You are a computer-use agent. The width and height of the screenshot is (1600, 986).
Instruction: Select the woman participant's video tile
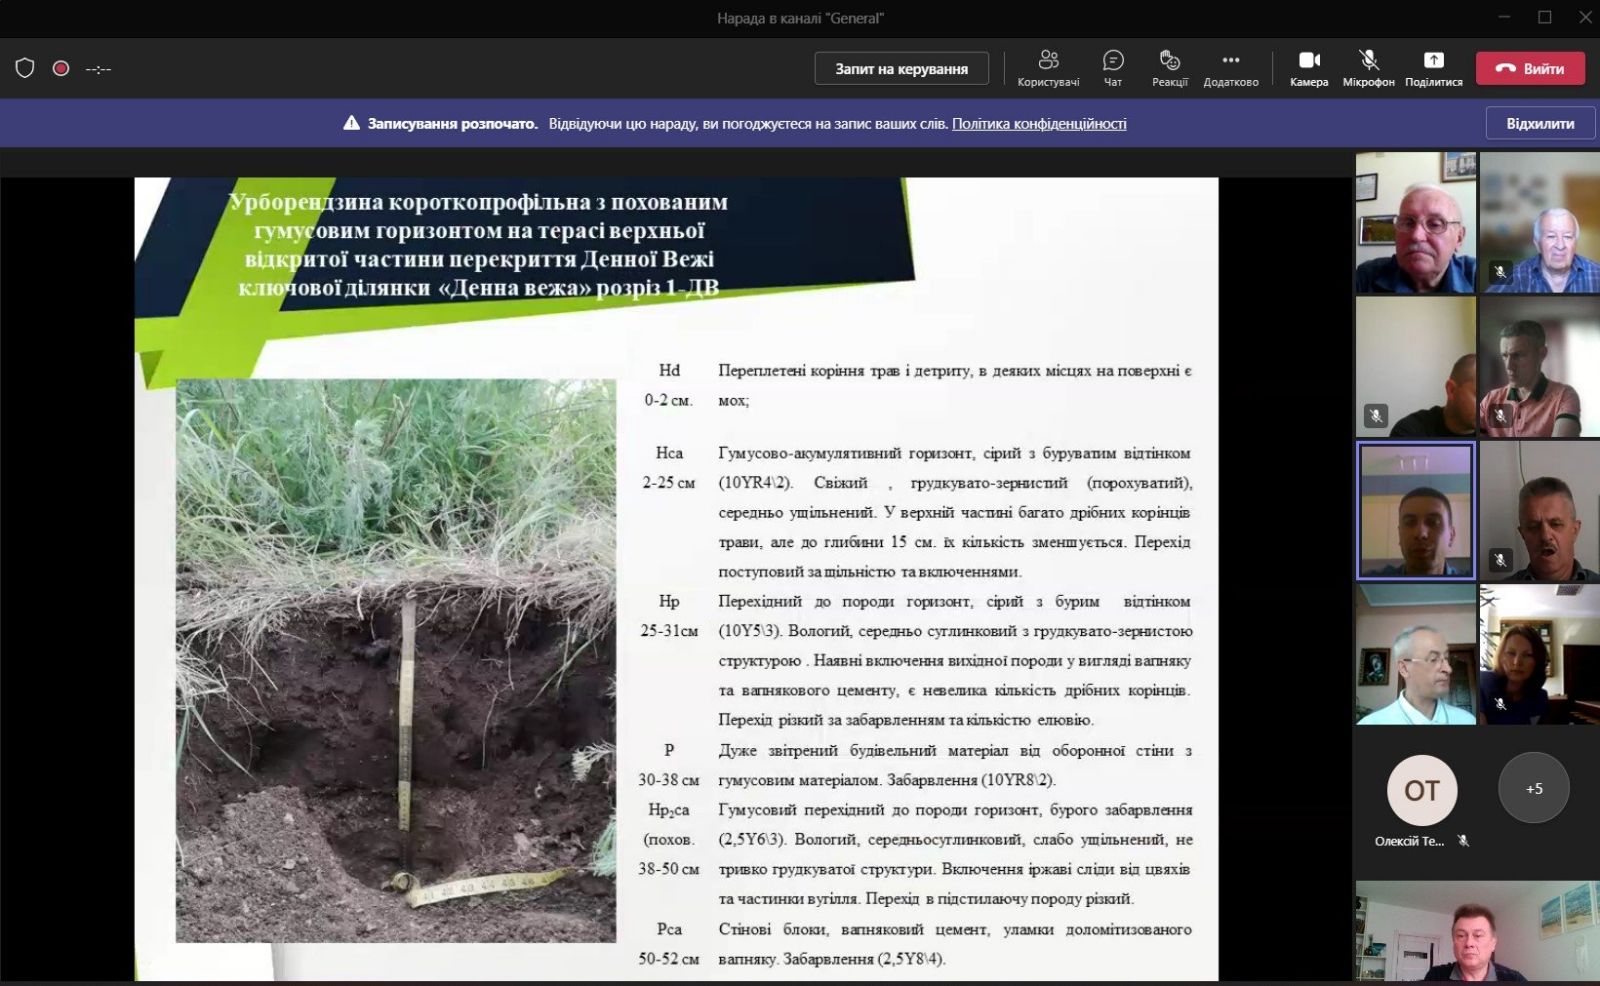click(x=1539, y=655)
